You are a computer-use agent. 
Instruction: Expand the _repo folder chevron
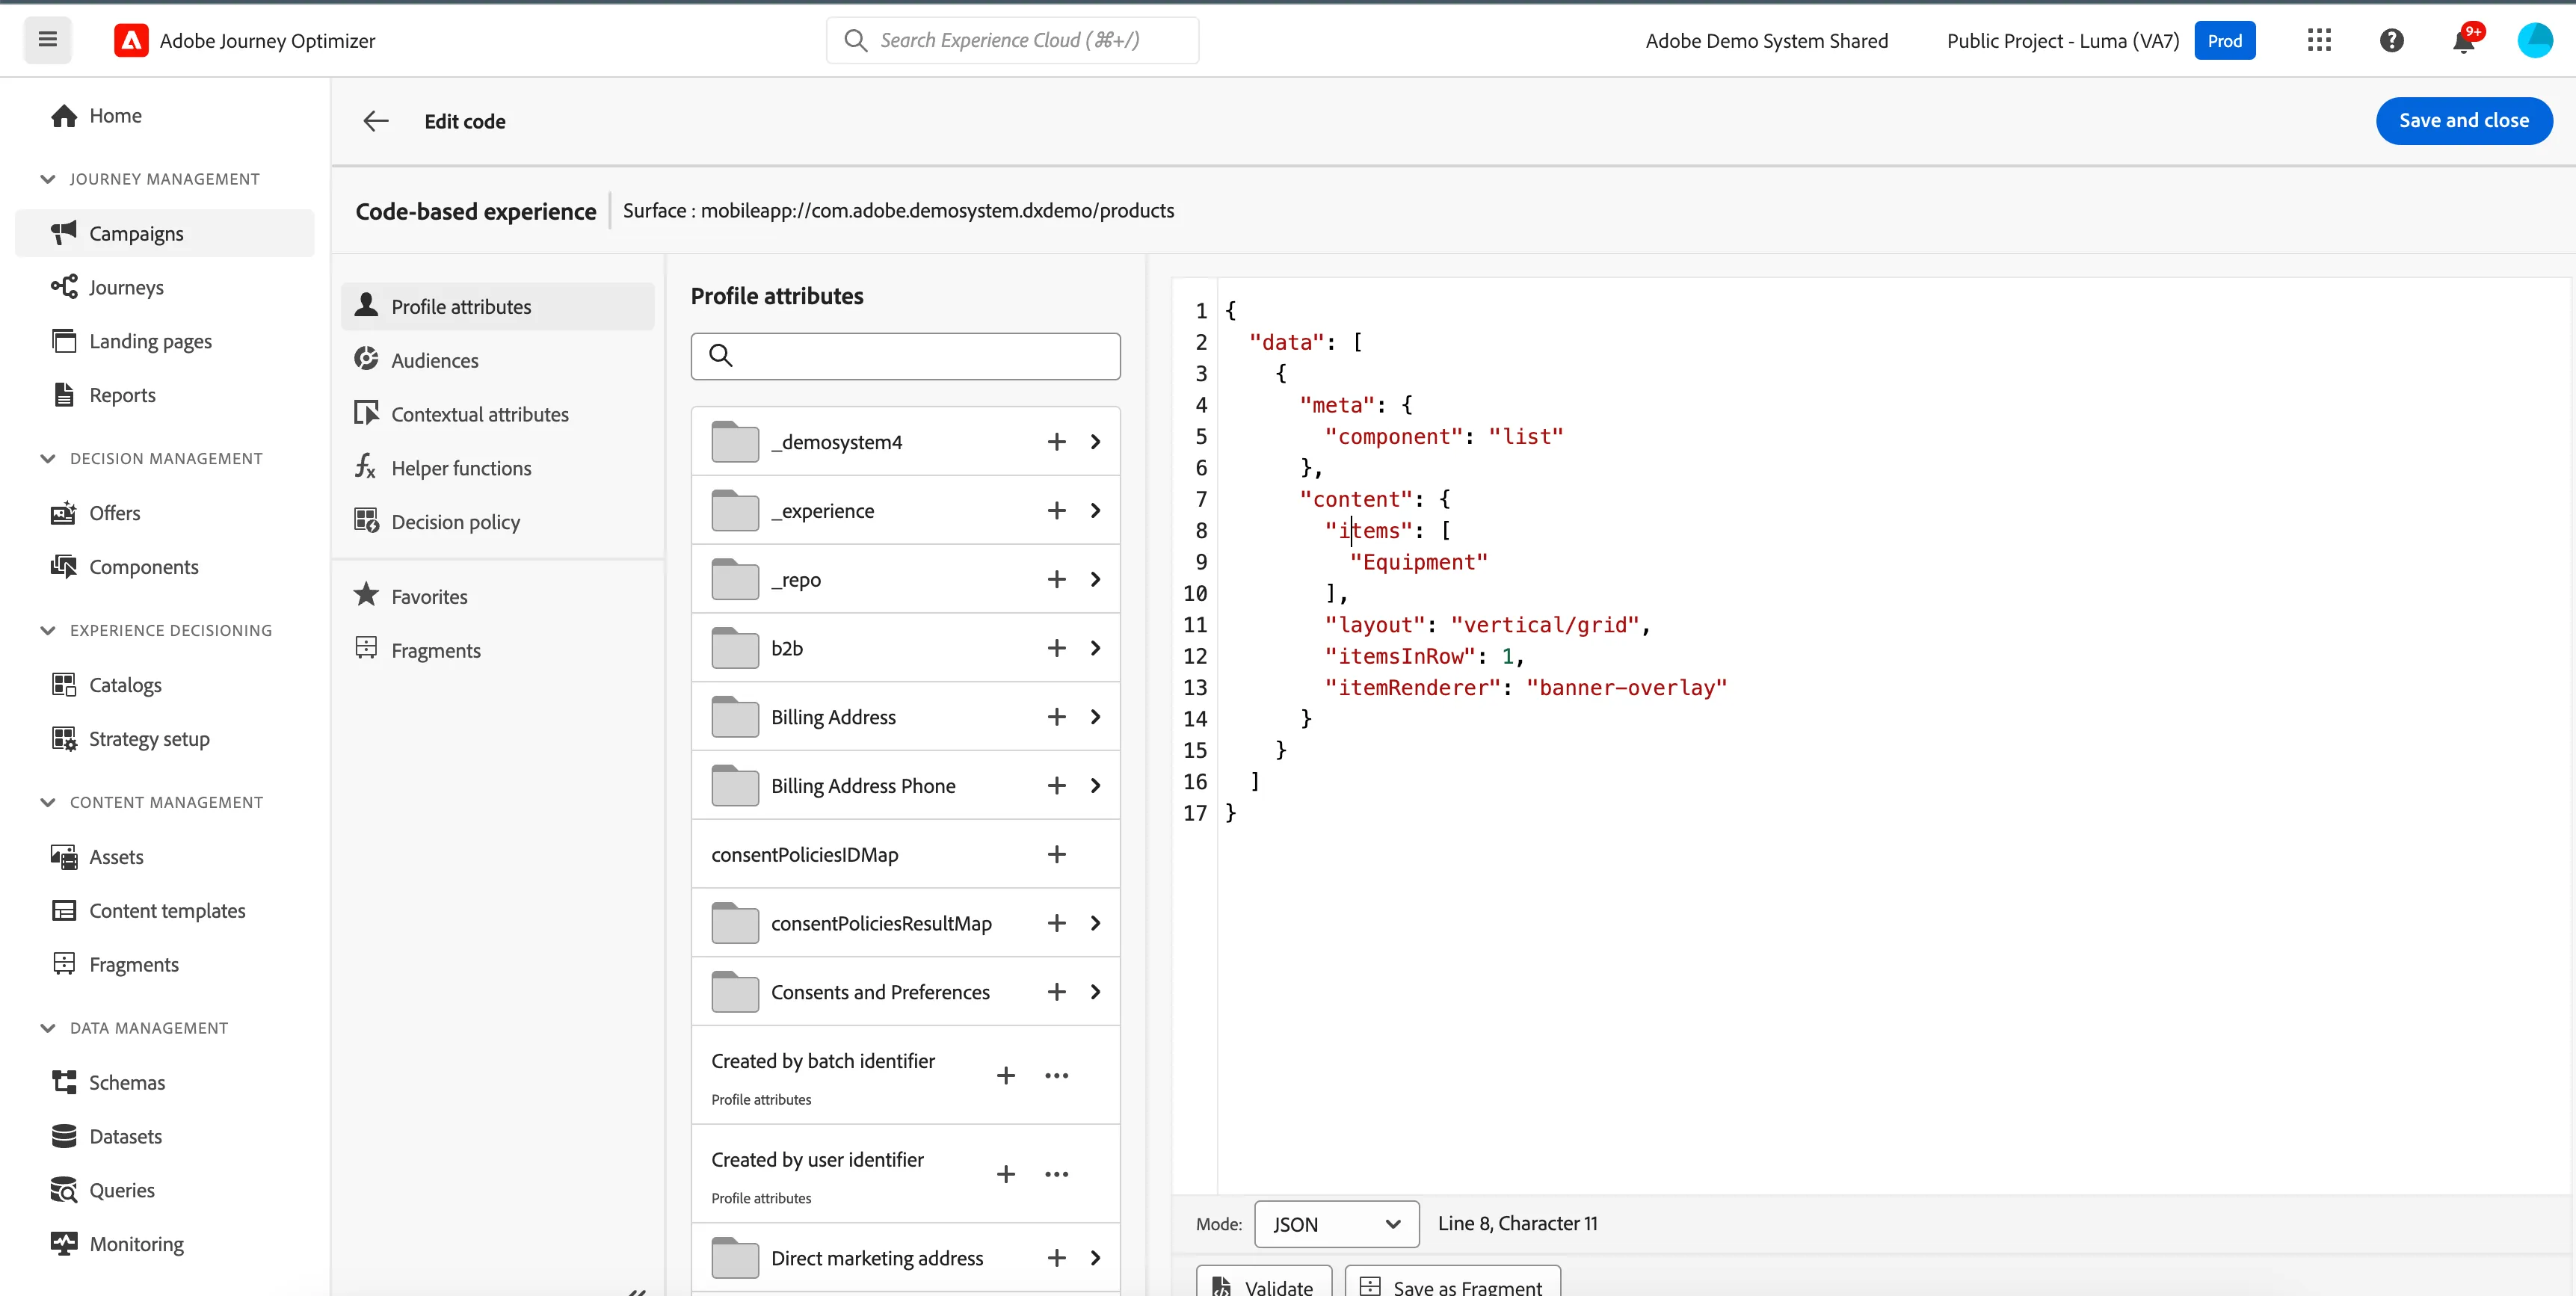1095,580
